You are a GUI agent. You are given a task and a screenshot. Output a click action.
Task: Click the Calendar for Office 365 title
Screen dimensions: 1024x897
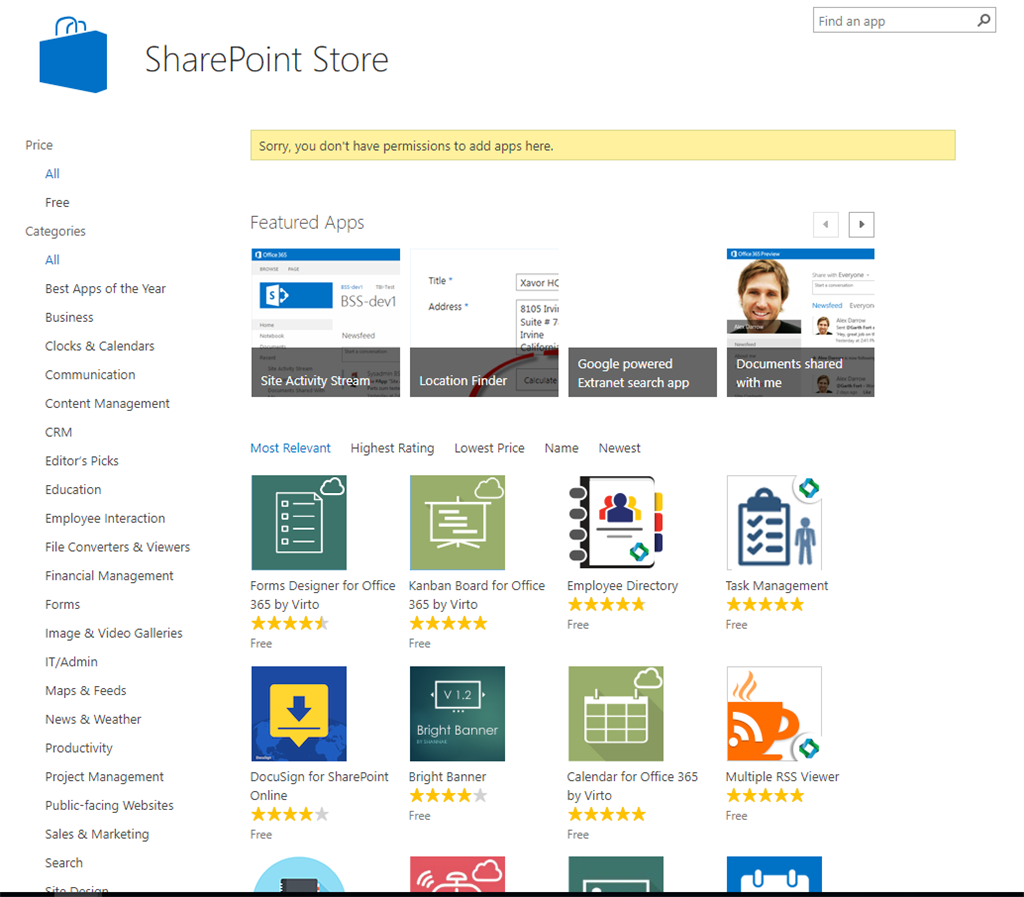632,786
